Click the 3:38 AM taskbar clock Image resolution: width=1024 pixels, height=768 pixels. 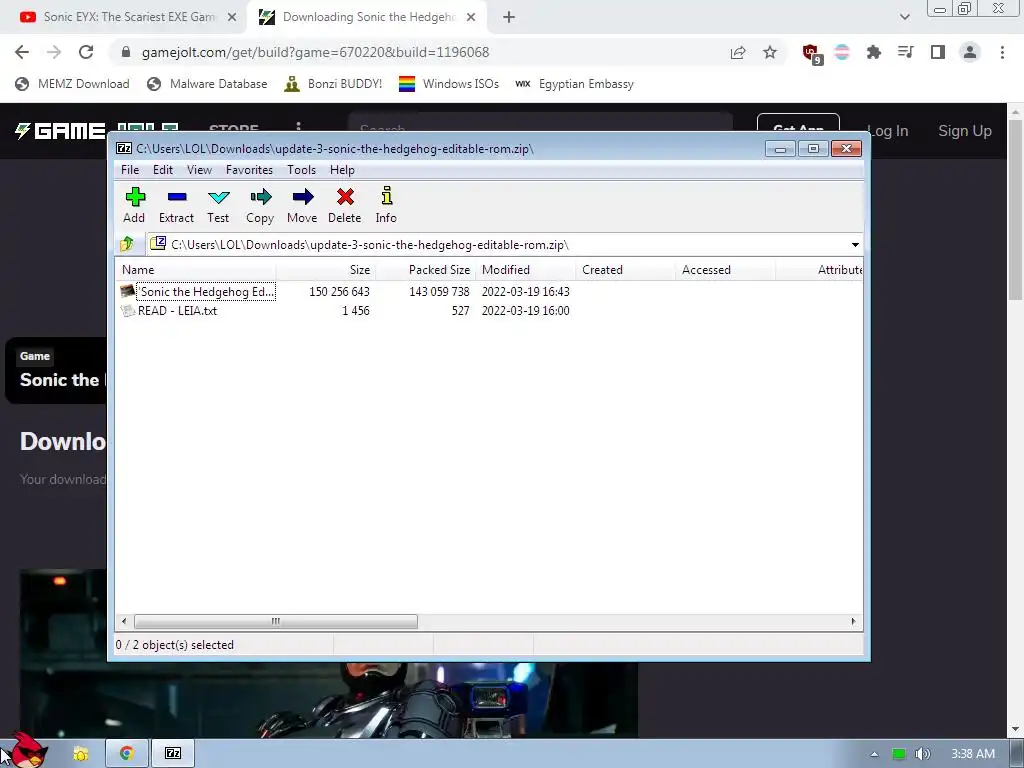(x=973, y=754)
